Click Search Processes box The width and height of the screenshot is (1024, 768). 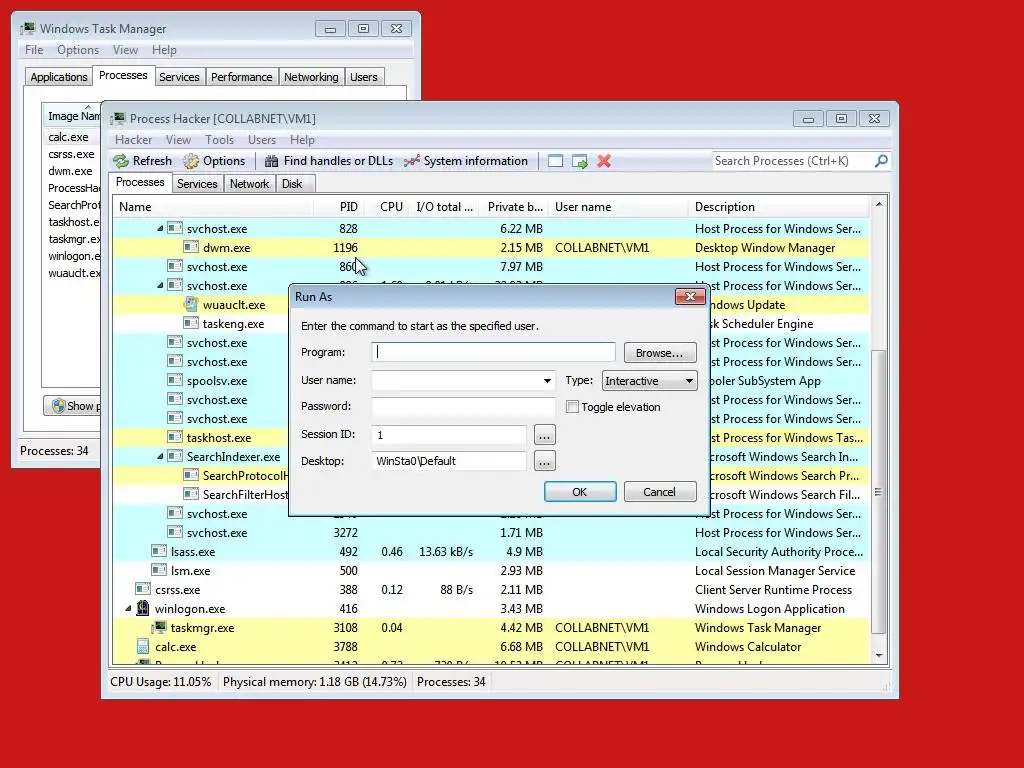point(793,161)
